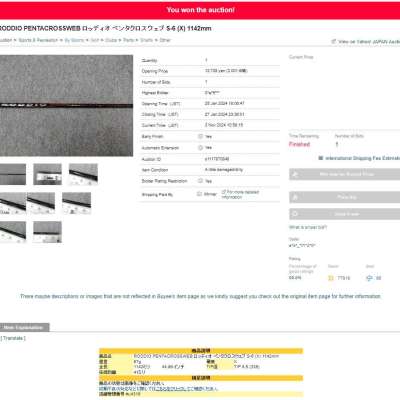Click the Current Time value in Nov 2024
The image size is (400, 400).
pos(224,125)
